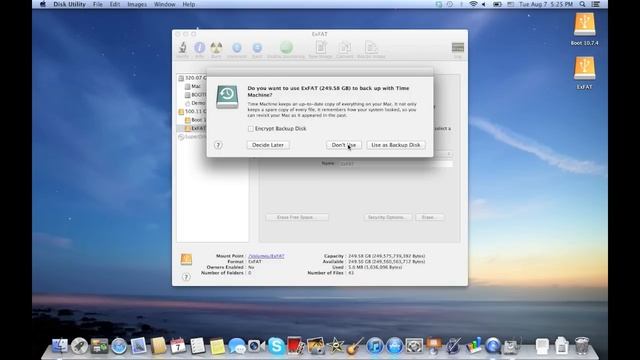Click the Decide Later button
Viewport: 640px width, 360px height.
tap(268, 145)
